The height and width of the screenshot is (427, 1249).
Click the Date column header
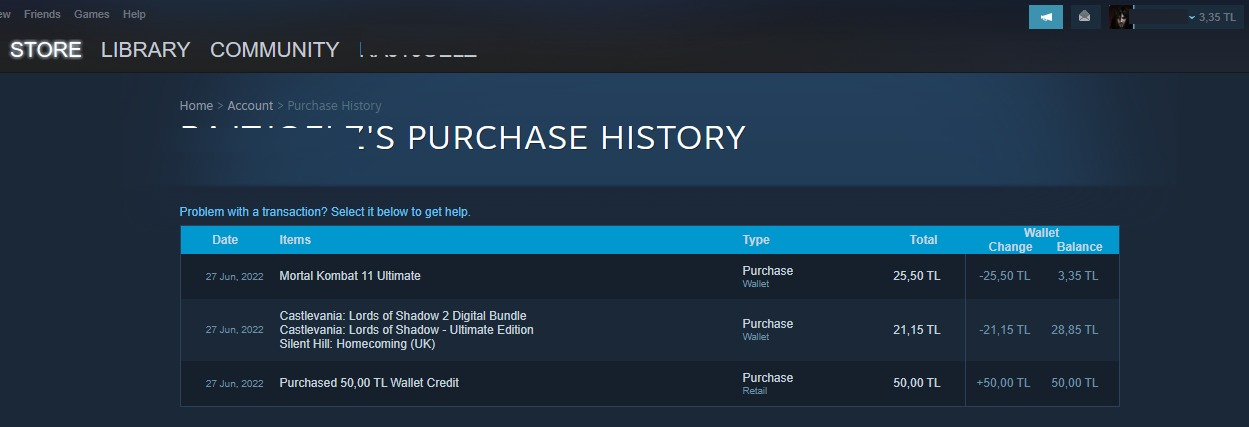pos(225,240)
